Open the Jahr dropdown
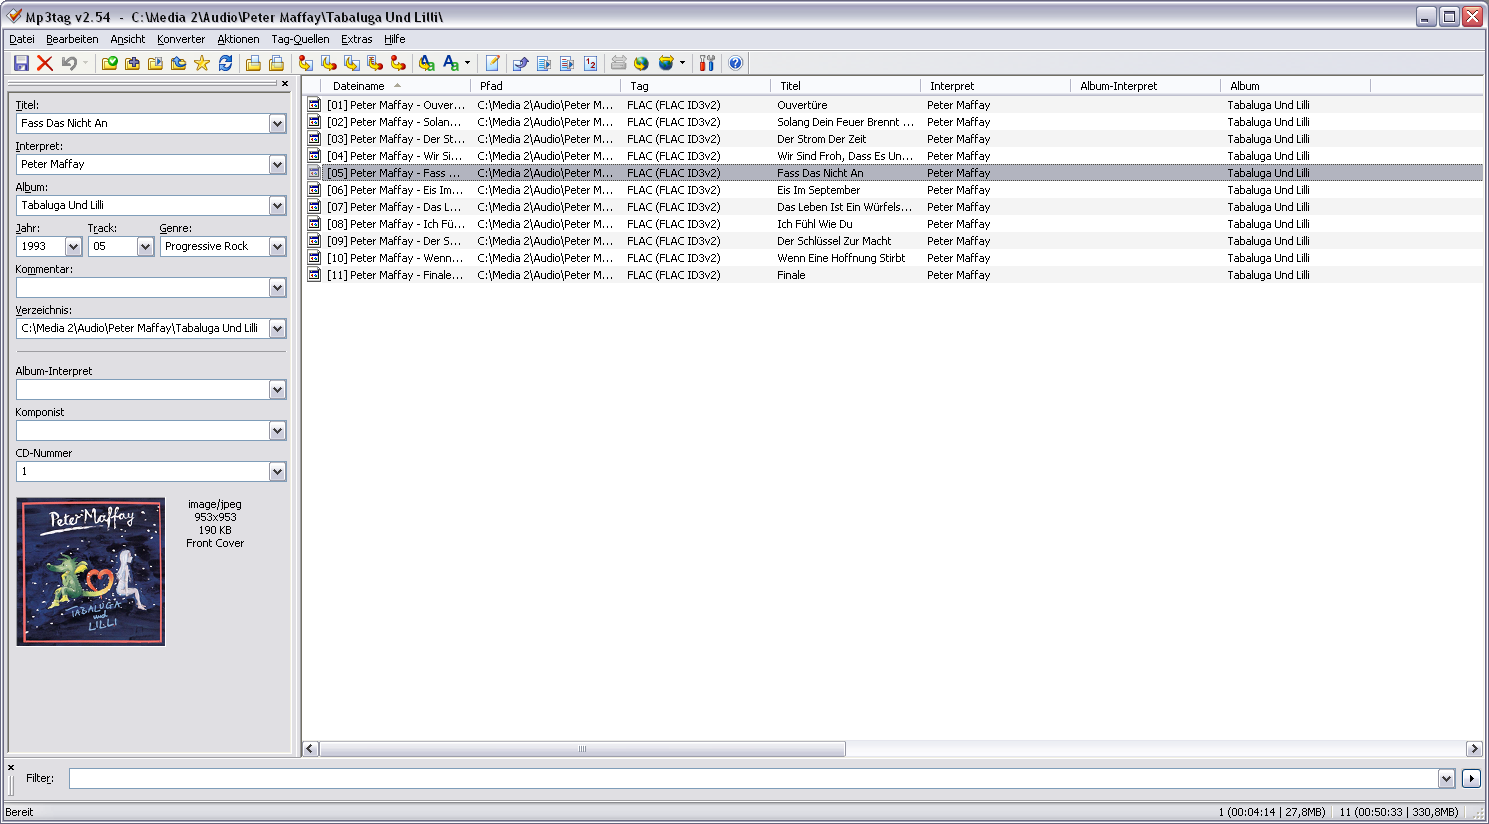The width and height of the screenshot is (1489, 824). [x=73, y=246]
